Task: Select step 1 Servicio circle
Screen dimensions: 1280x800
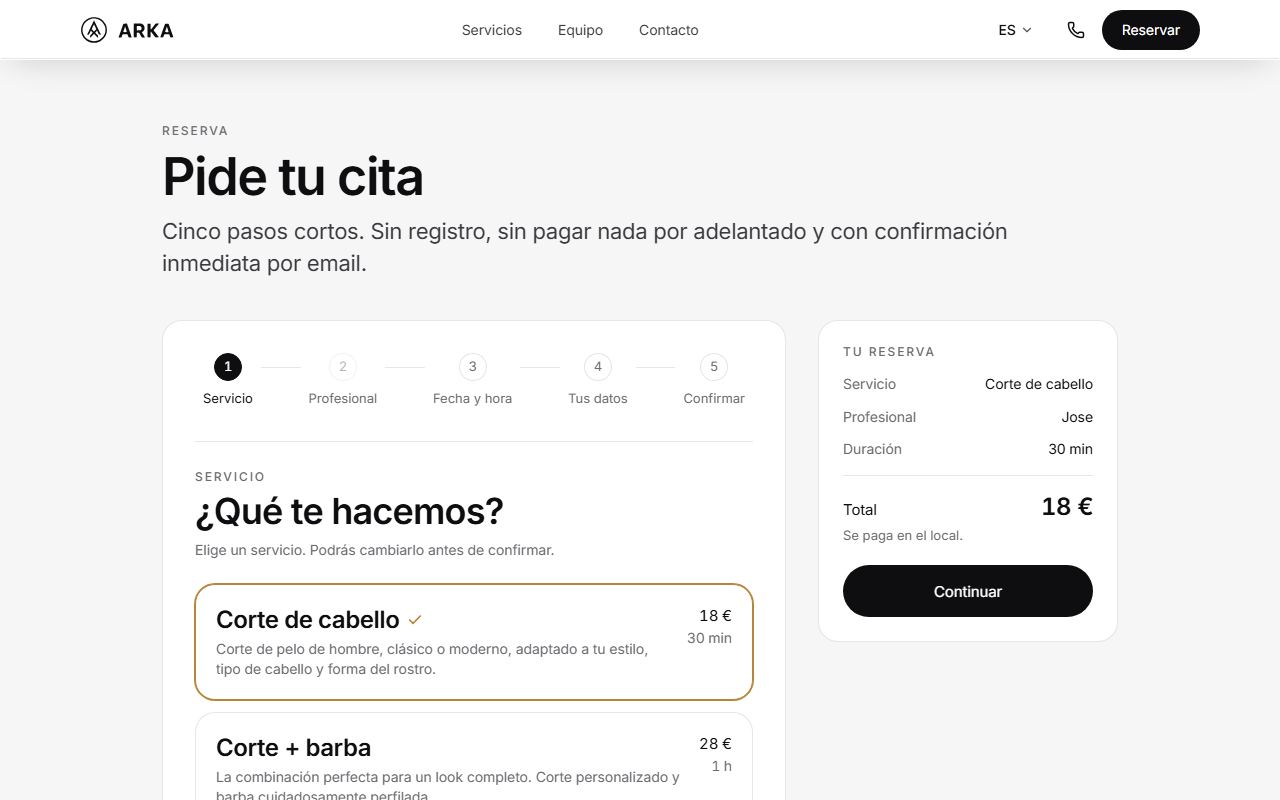Action: [x=228, y=367]
